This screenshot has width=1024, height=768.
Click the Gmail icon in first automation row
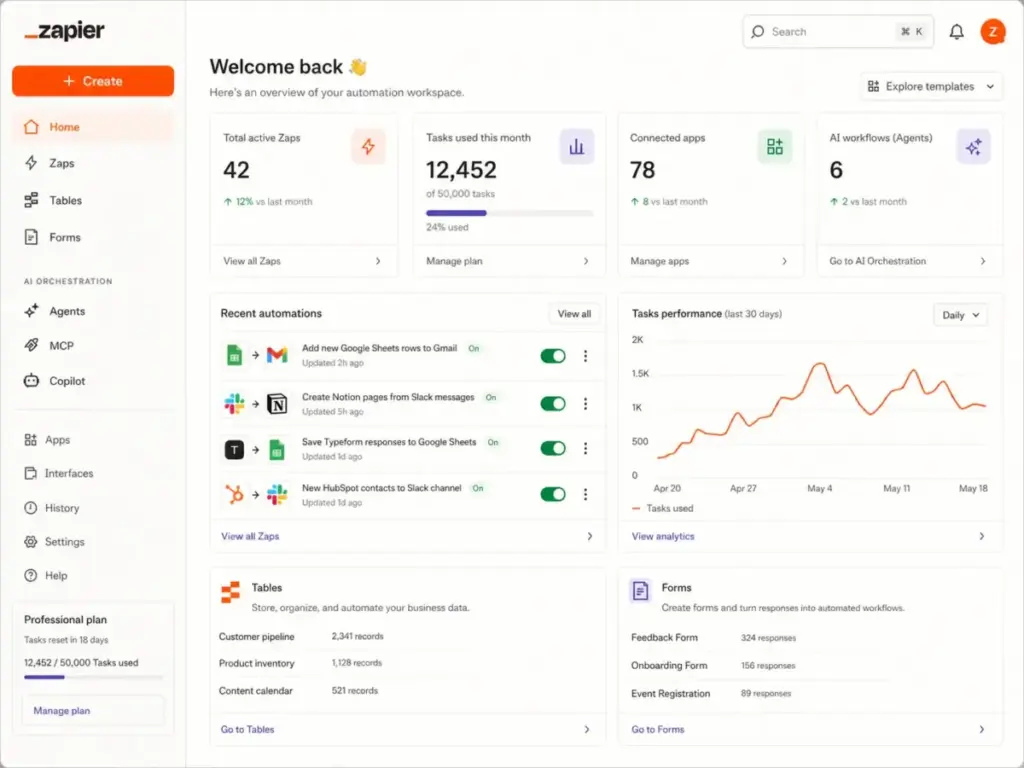click(277, 355)
